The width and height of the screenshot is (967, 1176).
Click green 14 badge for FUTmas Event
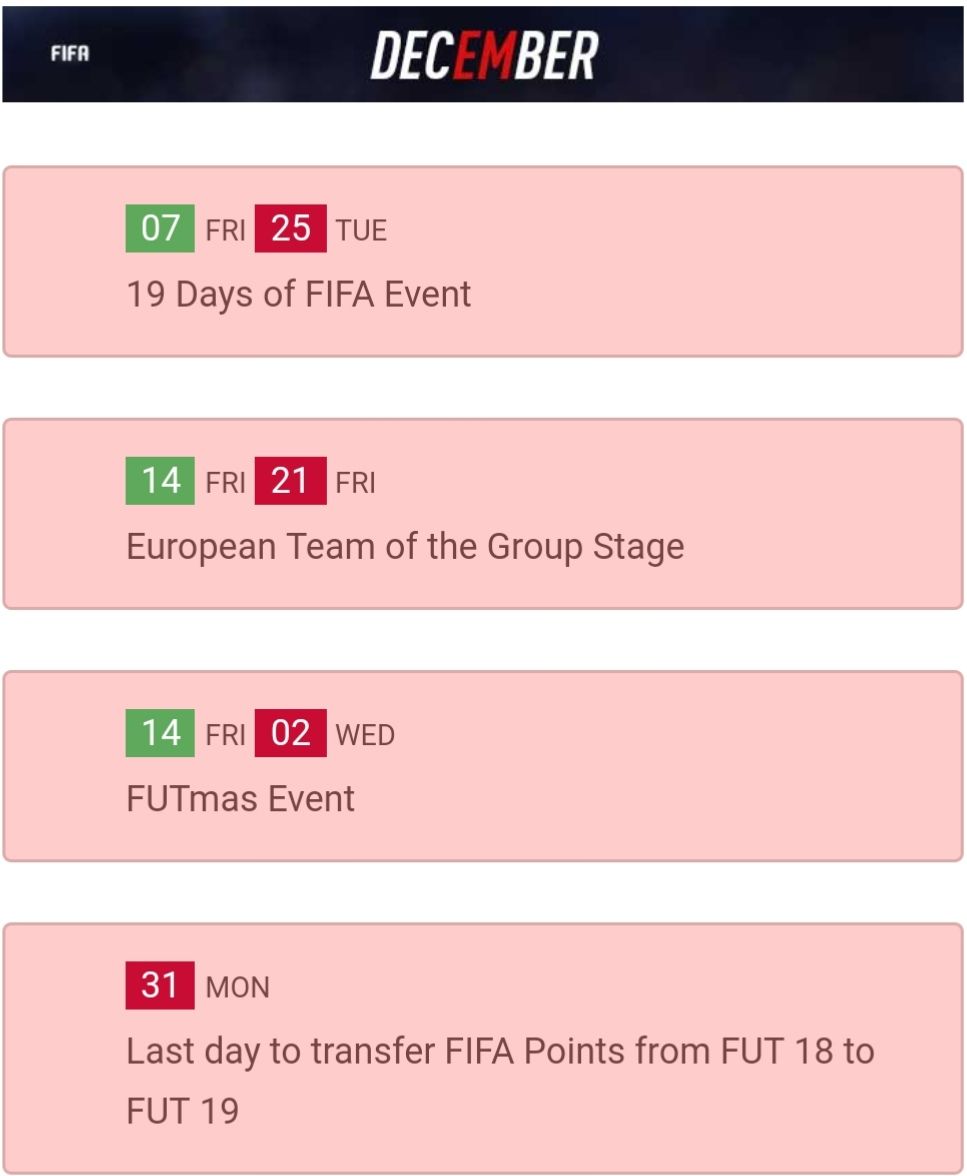[x=160, y=733]
